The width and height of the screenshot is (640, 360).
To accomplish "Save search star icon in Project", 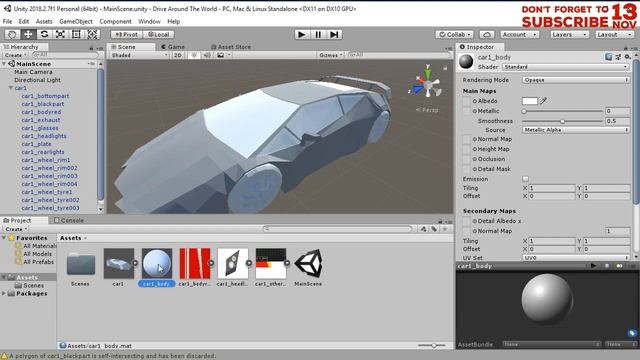I will [x=445, y=229].
